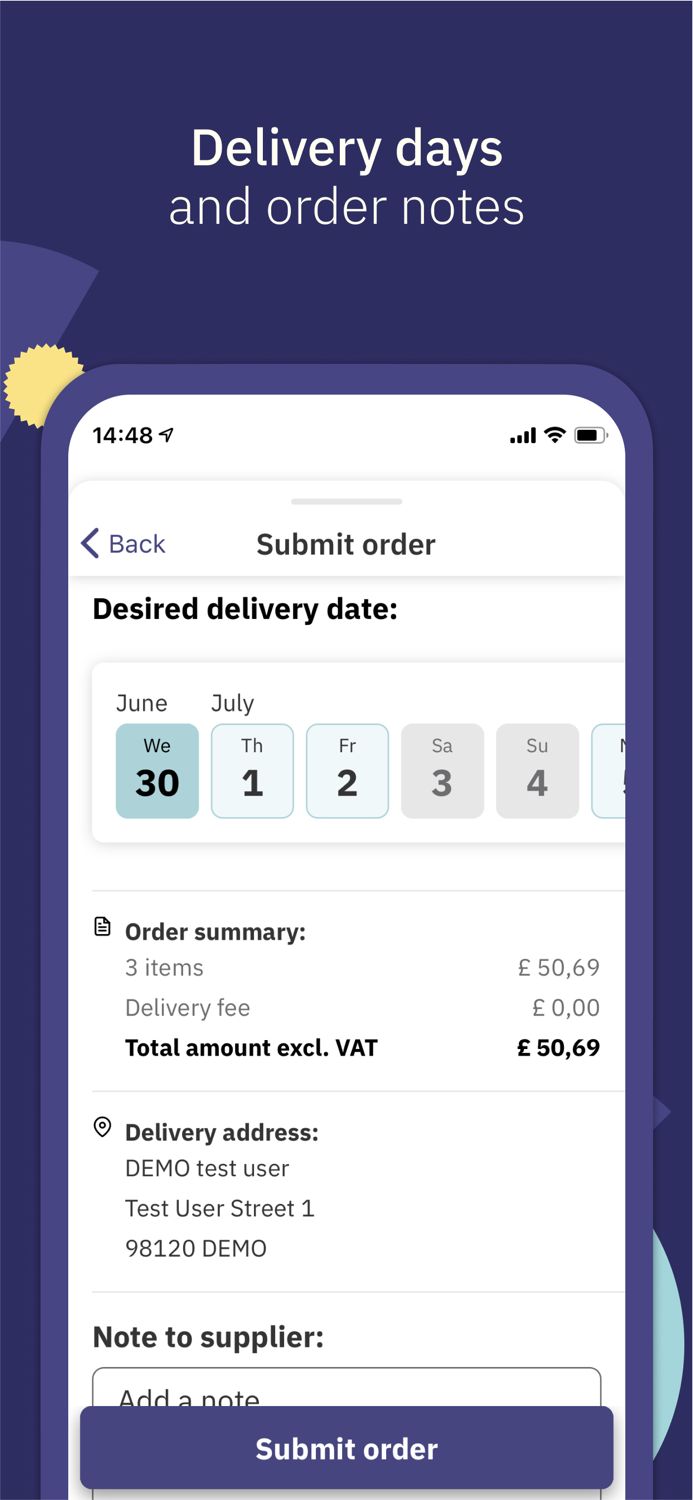
Task: Tap the back chevron icon
Action: pyautogui.click(x=89, y=543)
